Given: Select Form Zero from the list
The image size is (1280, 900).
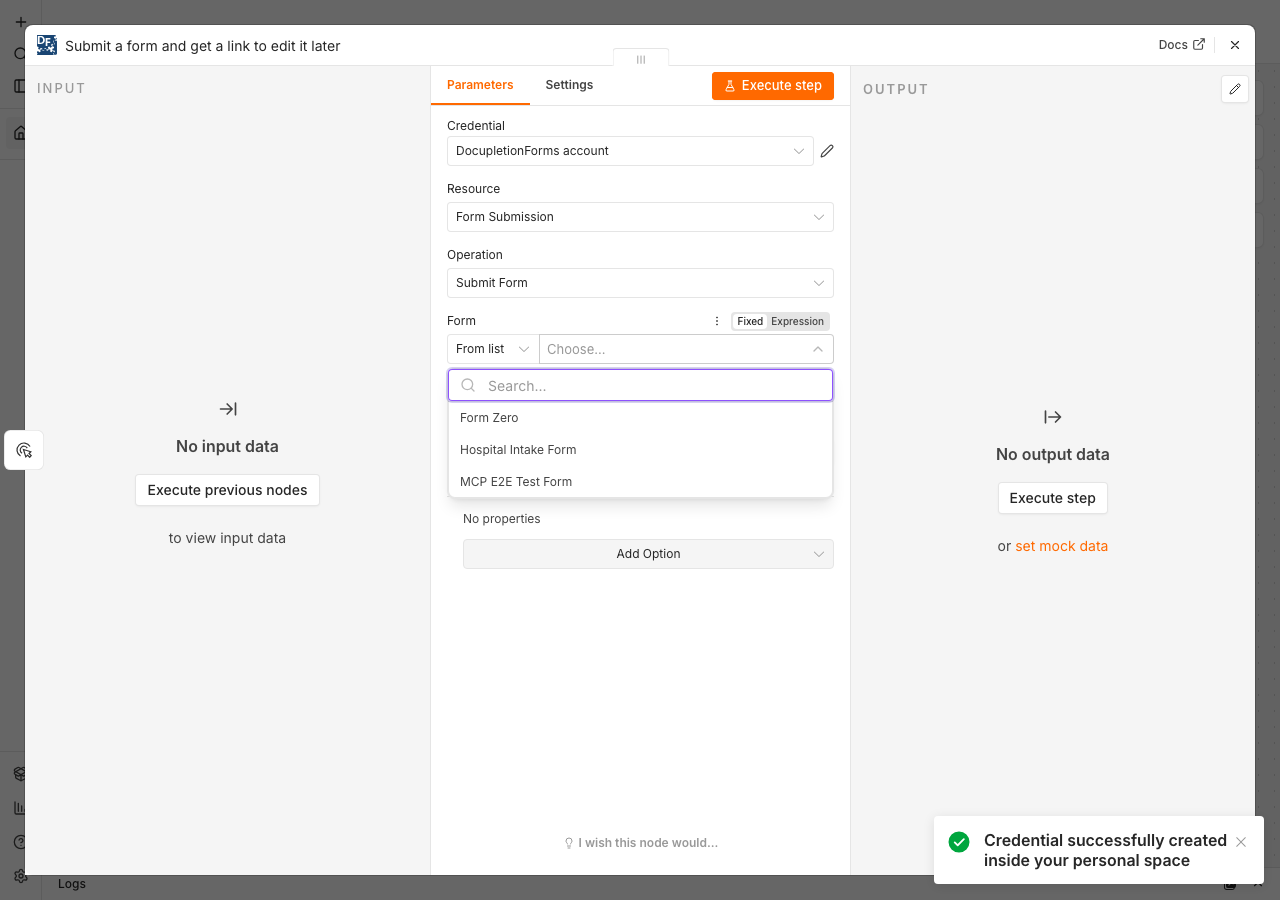Looking at the screenshot, I should tap(640, 418).
